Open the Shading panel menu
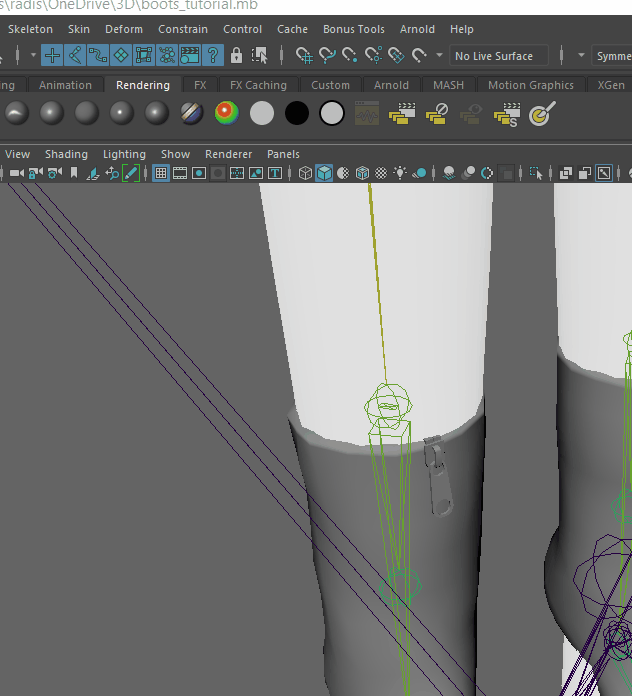Screen dimensions: 632x696 (66, 154)
